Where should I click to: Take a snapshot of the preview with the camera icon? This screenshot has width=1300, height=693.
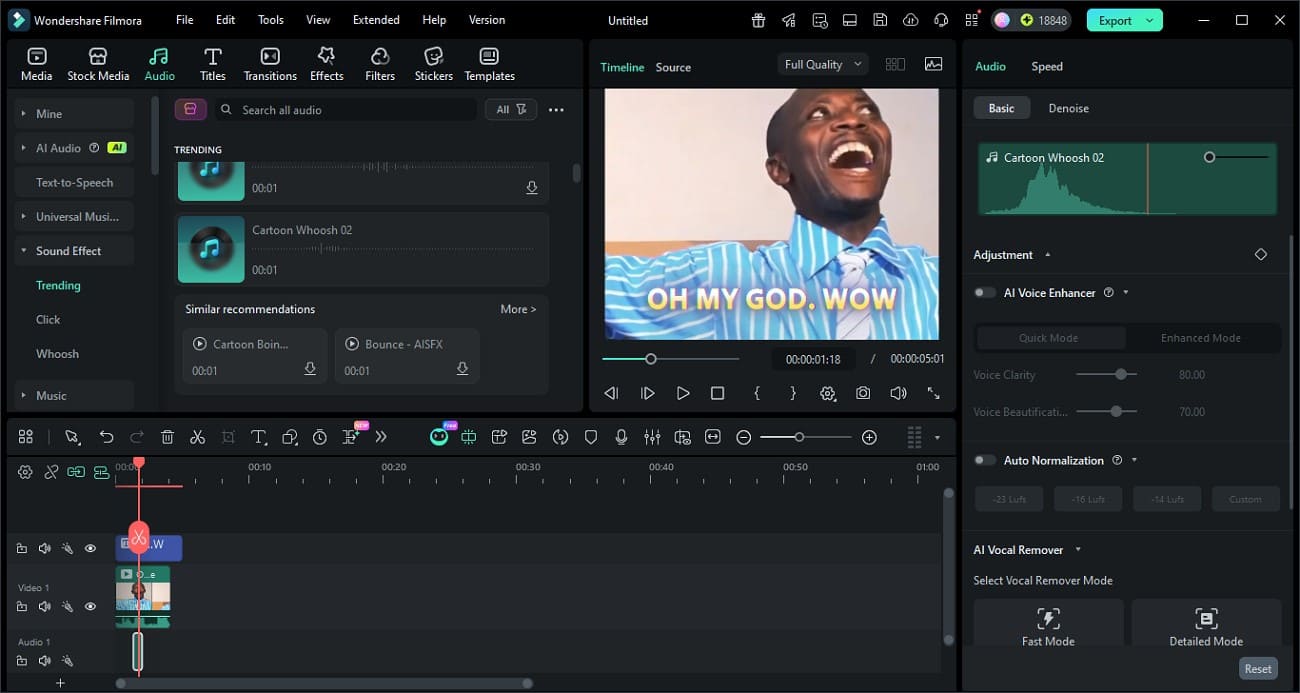pyautogui.click(x=863, y=393)
